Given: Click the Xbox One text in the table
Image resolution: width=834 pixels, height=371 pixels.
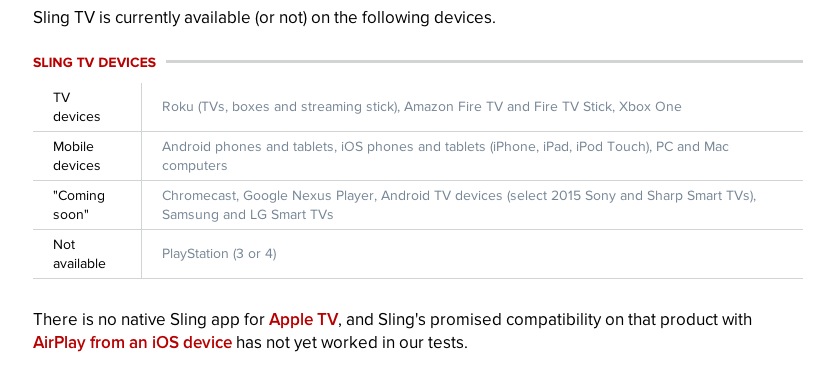Looking at the screenshot, I should tap(650, 107).
